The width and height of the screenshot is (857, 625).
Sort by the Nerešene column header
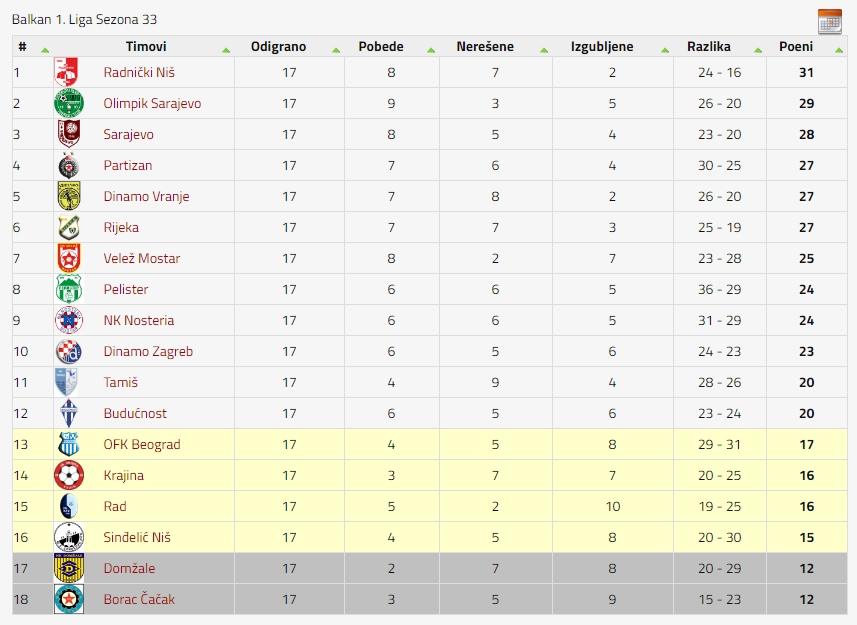click(485, 46)
